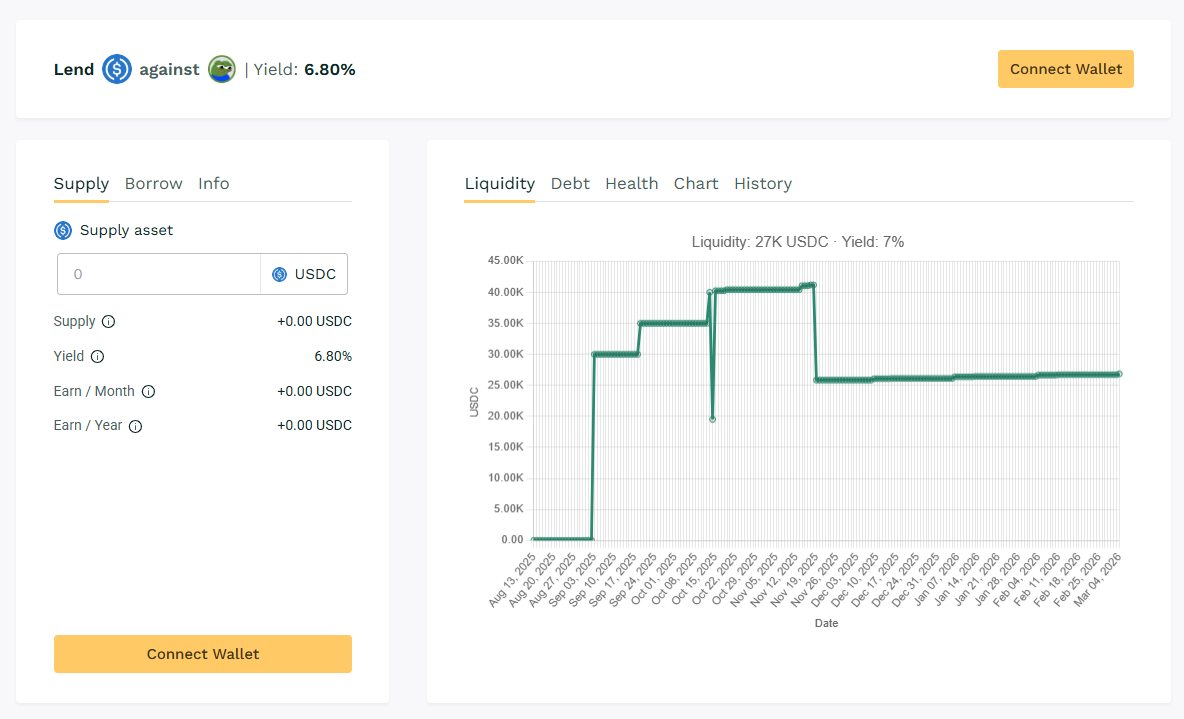
Task: View the History tab
Action: point(762,184)
